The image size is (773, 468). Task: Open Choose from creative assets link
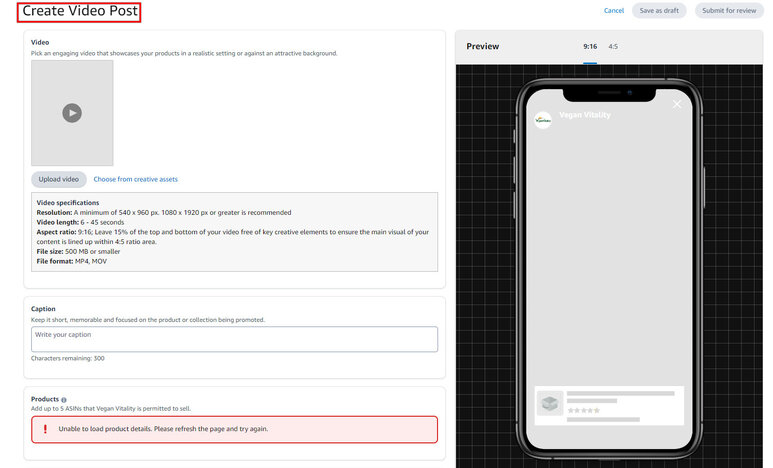pyautogui.click(x=136, y=179)
